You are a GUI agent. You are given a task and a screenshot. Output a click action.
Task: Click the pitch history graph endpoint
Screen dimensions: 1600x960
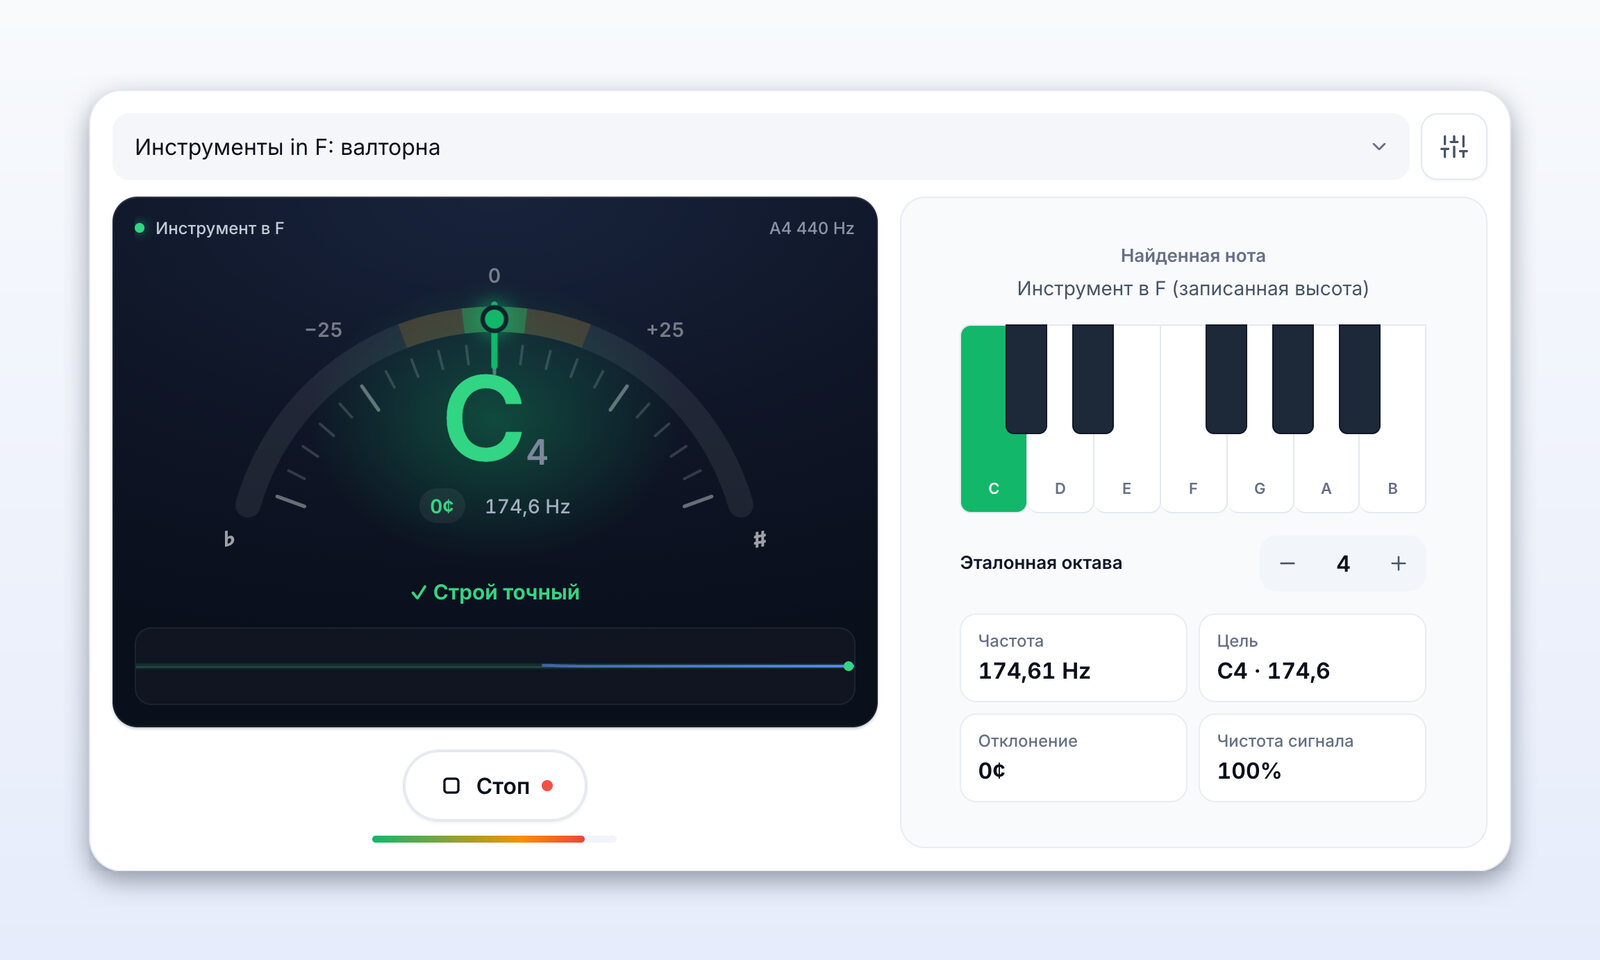coord(849,666)
